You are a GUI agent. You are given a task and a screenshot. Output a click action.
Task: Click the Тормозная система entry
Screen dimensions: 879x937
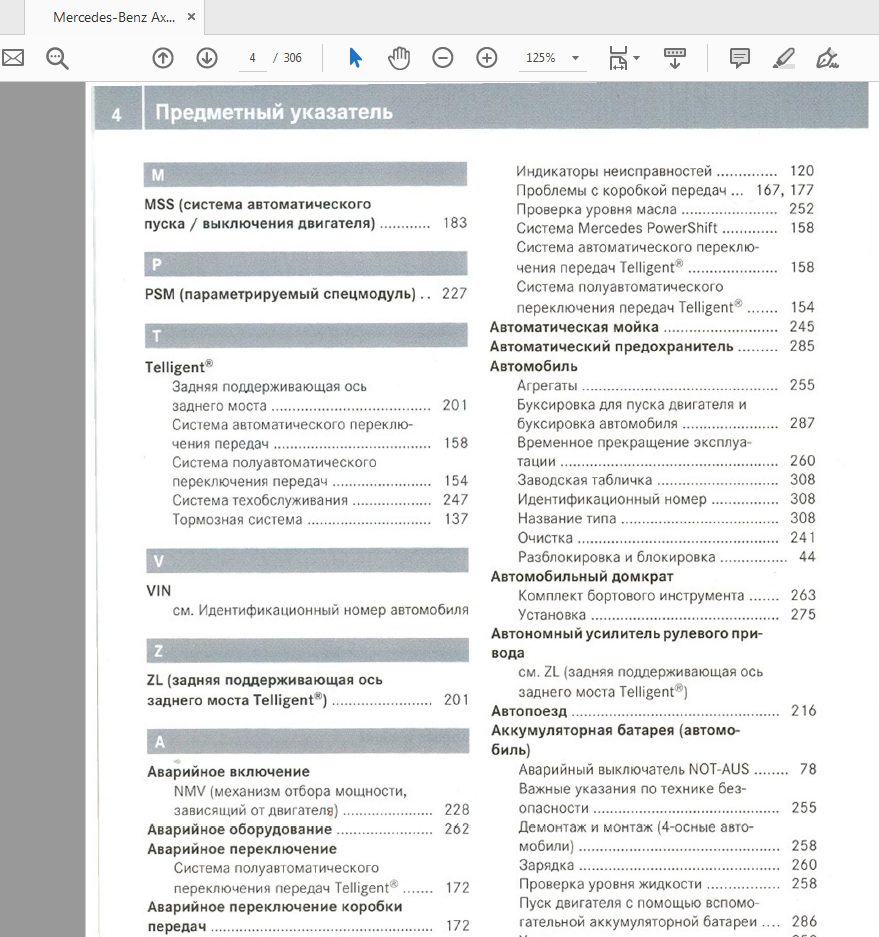(x=237, y=519)
